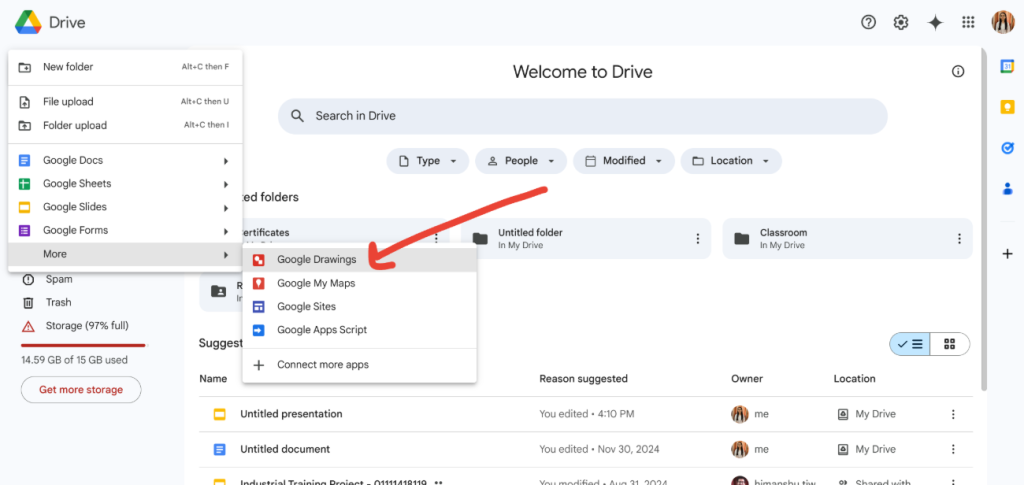Viewport: 1024px width, 485px height.
Task: Click the settings gear icon
Action: tap(901, 23)
